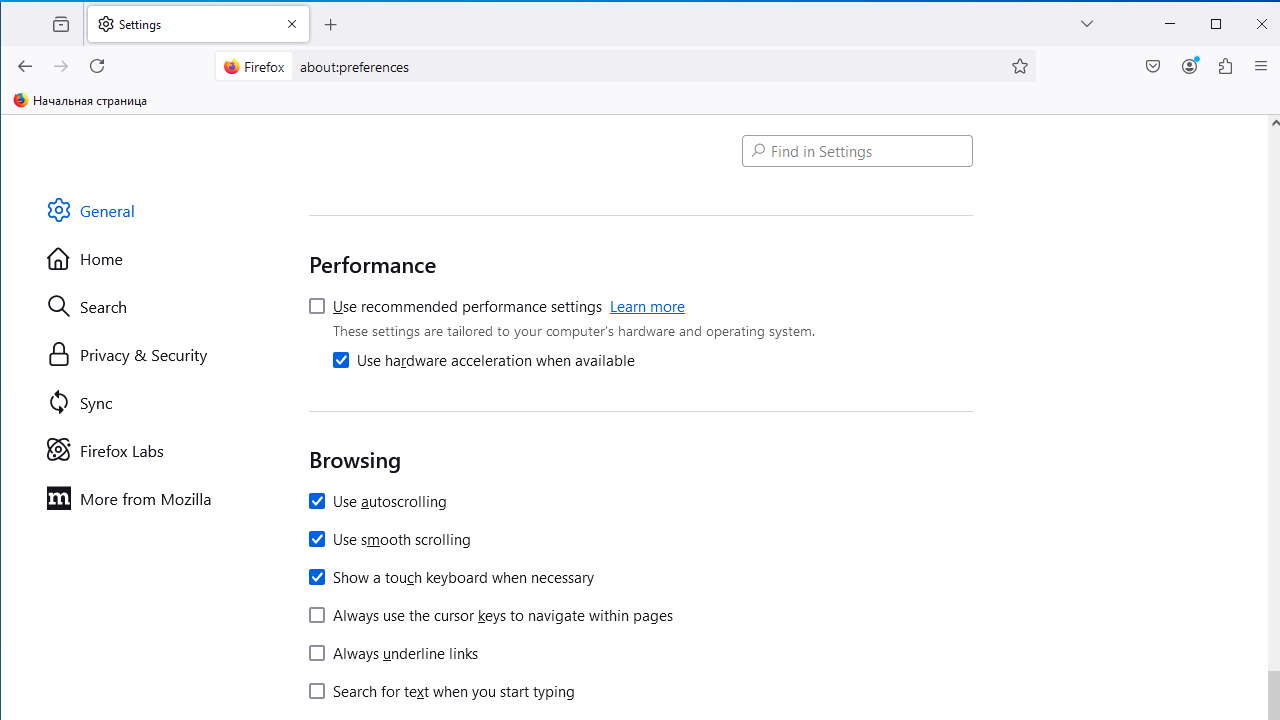Go back with the arrow icon

coord(25,66)
